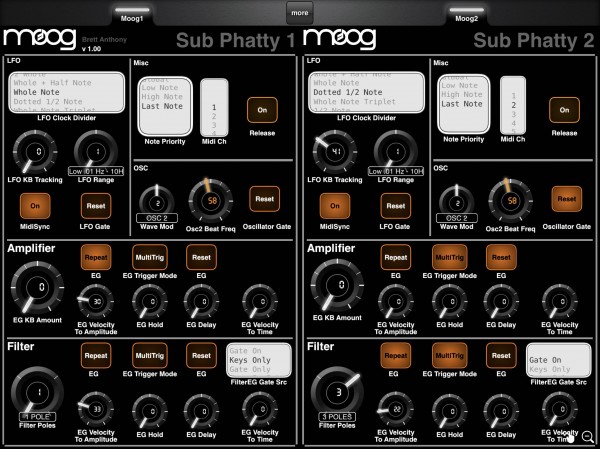The height and width of the screenshot is (449, 600).
Task: Click EG KB Amount knob in Sub Phatty 2
Action: (338, 285)
